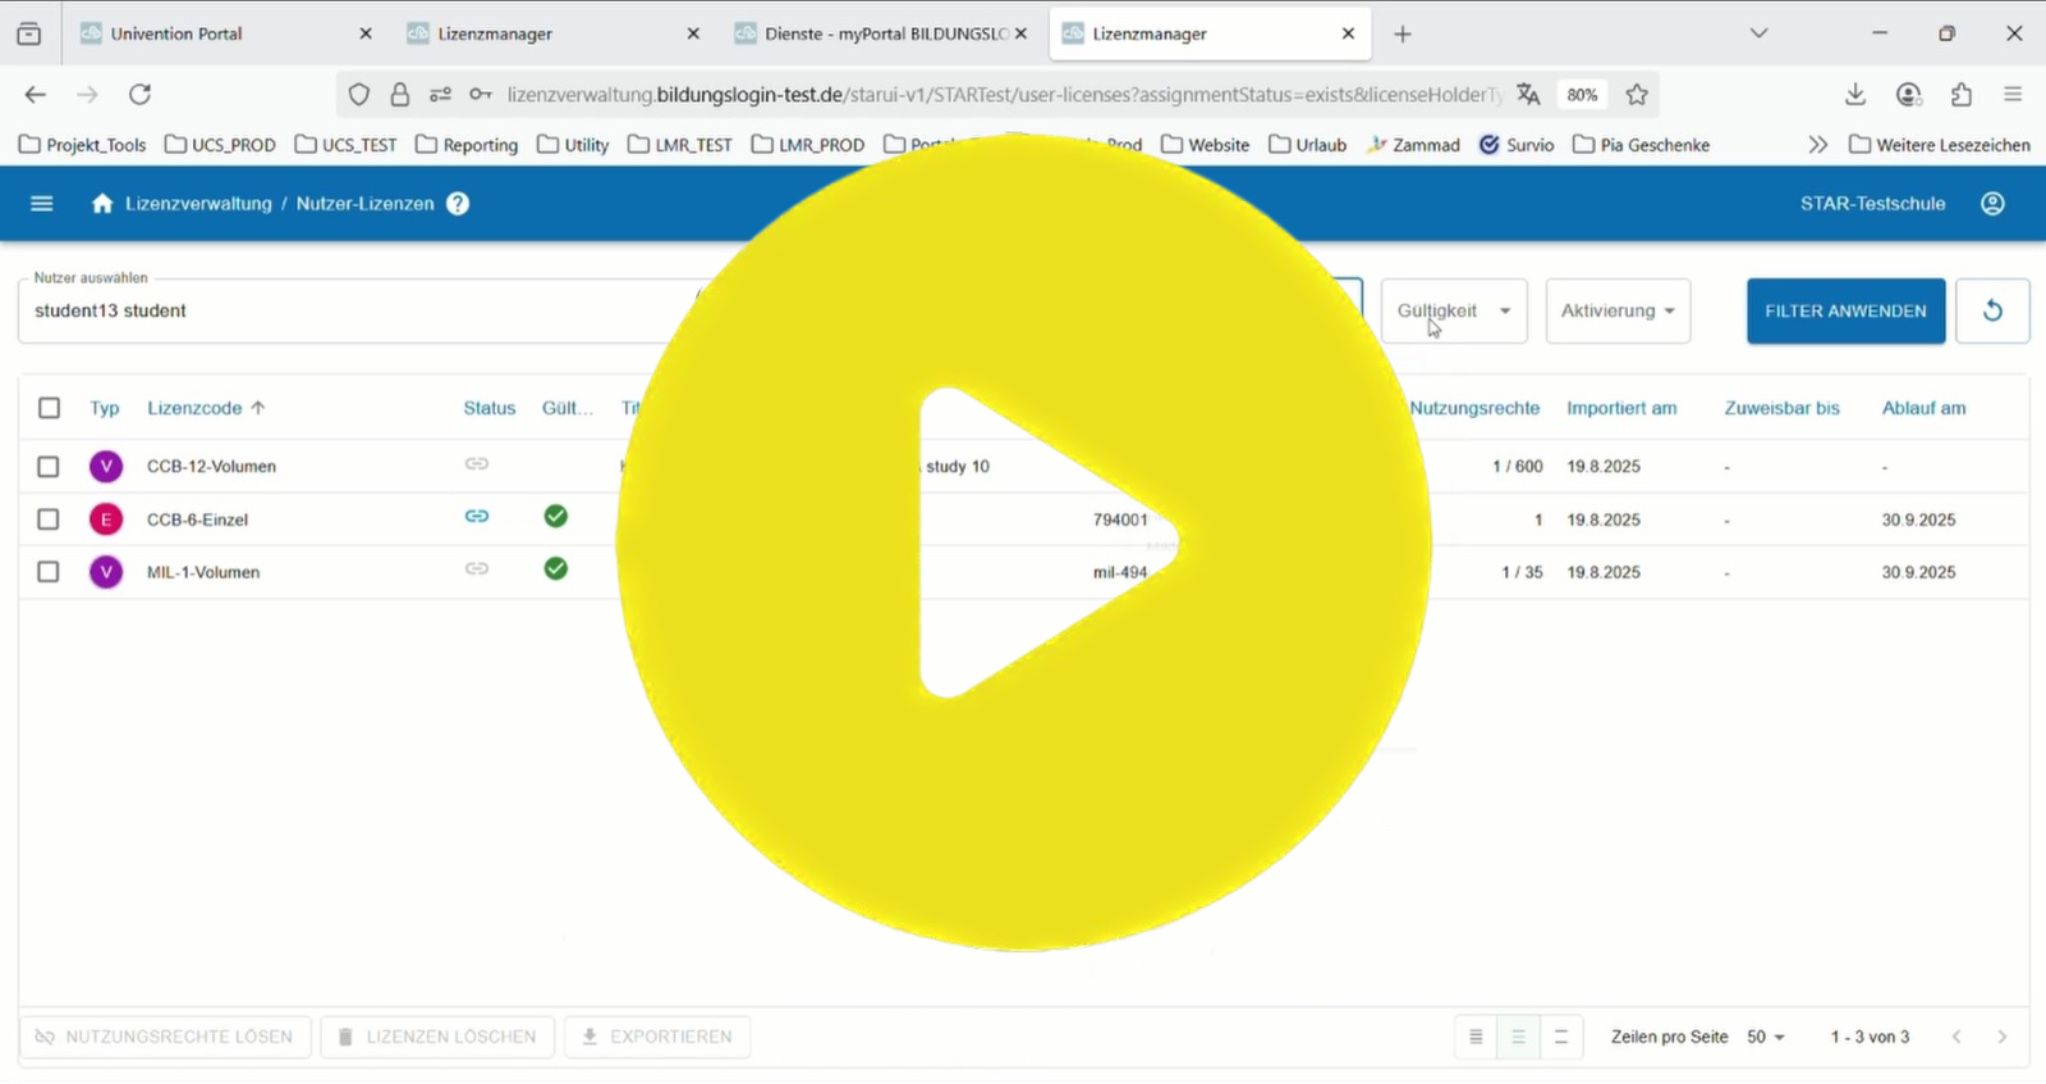Click the reset filters refresh icon
The image size is (2046, 1084).
[x=1992, y=311]
